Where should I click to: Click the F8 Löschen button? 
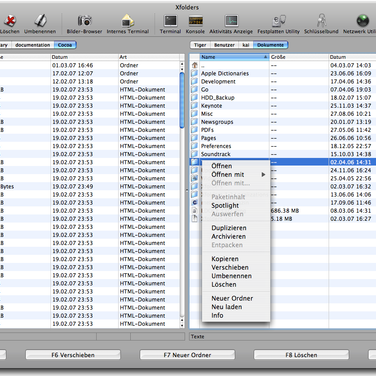tap(301, 355)
